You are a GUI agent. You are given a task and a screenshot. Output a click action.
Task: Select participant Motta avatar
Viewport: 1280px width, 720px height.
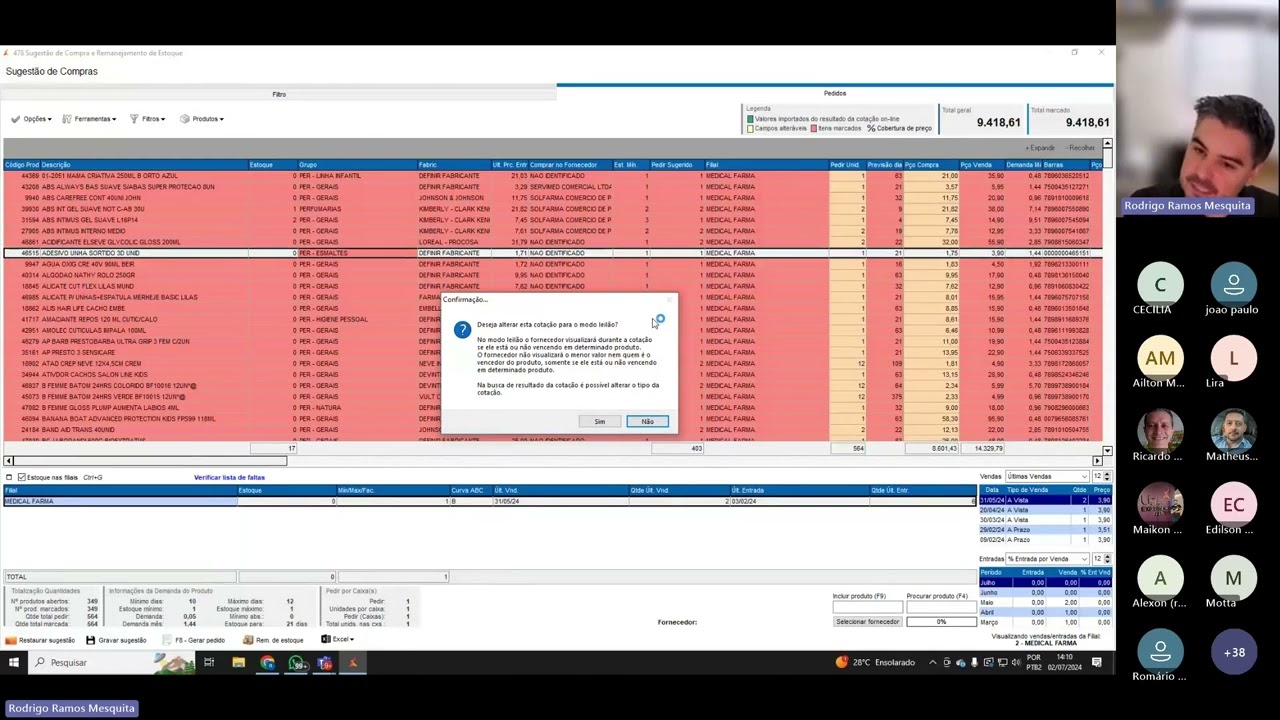[x=1234, y=578]
